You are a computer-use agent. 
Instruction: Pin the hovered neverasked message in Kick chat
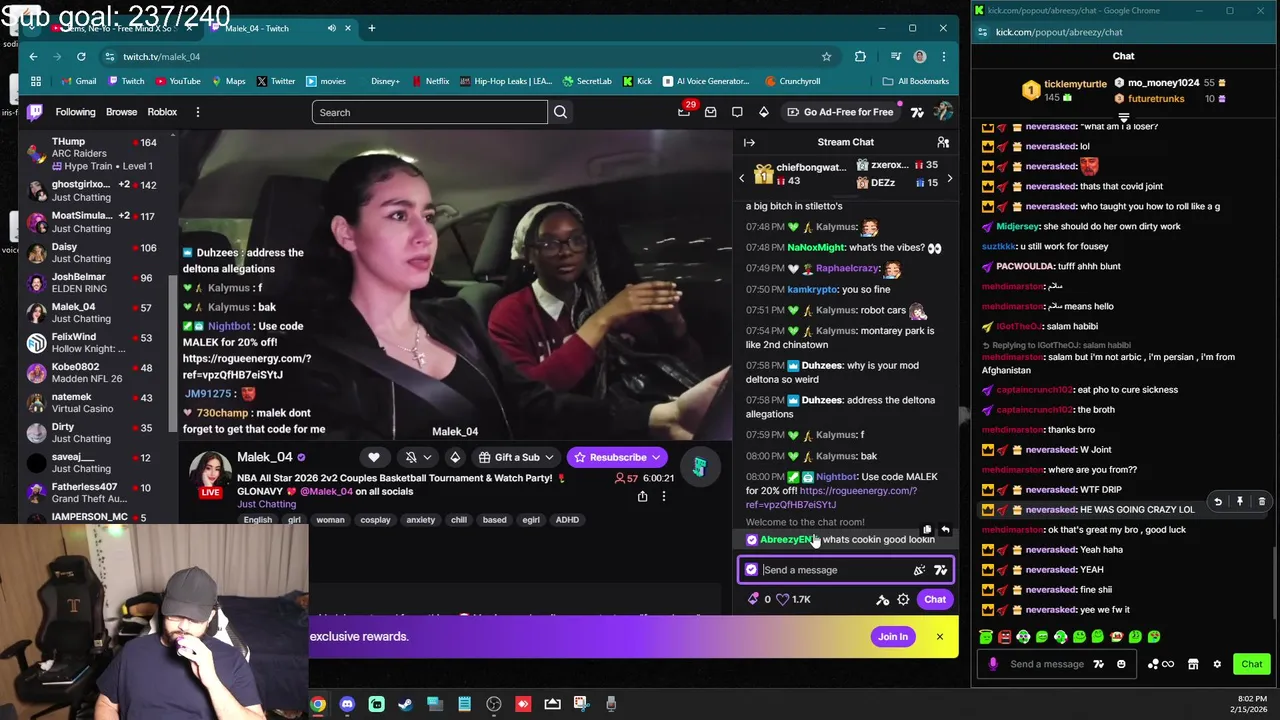point(1239,501)
